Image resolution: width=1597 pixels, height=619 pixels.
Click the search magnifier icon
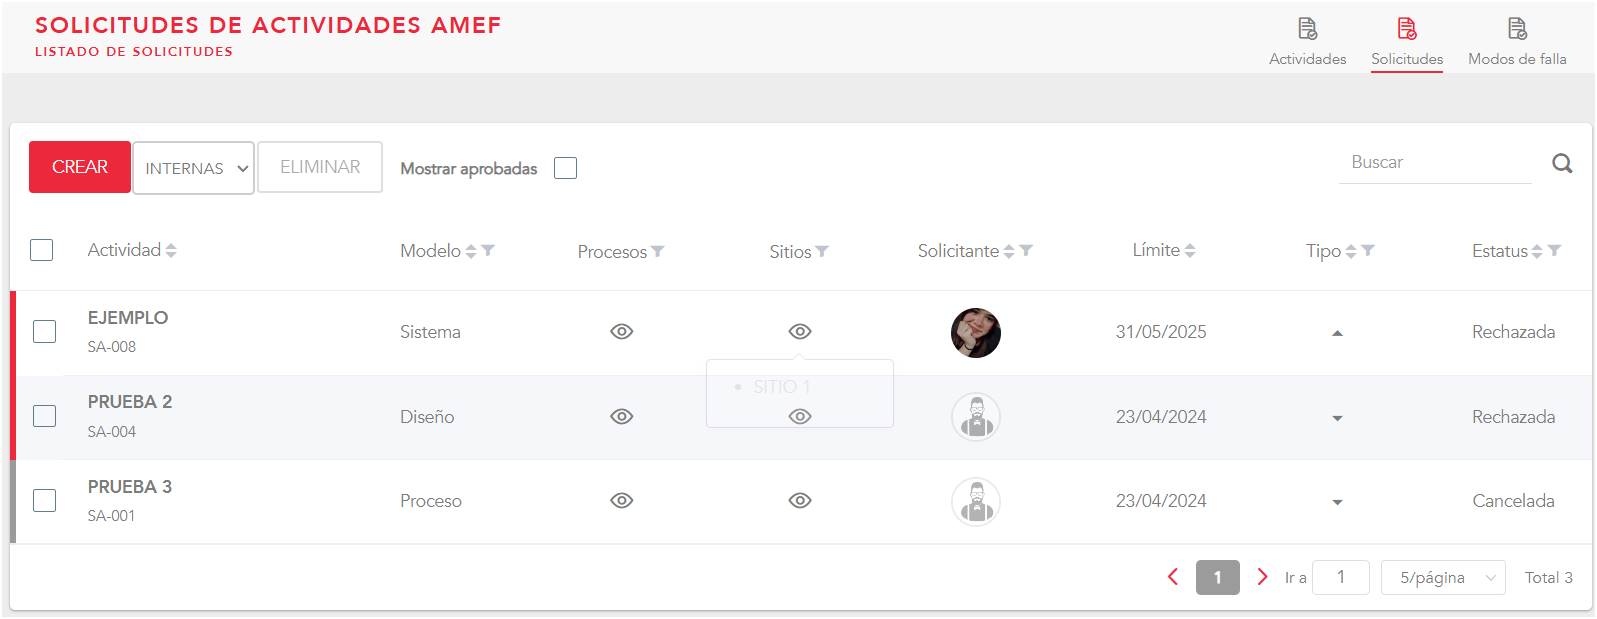point(1562,163)
